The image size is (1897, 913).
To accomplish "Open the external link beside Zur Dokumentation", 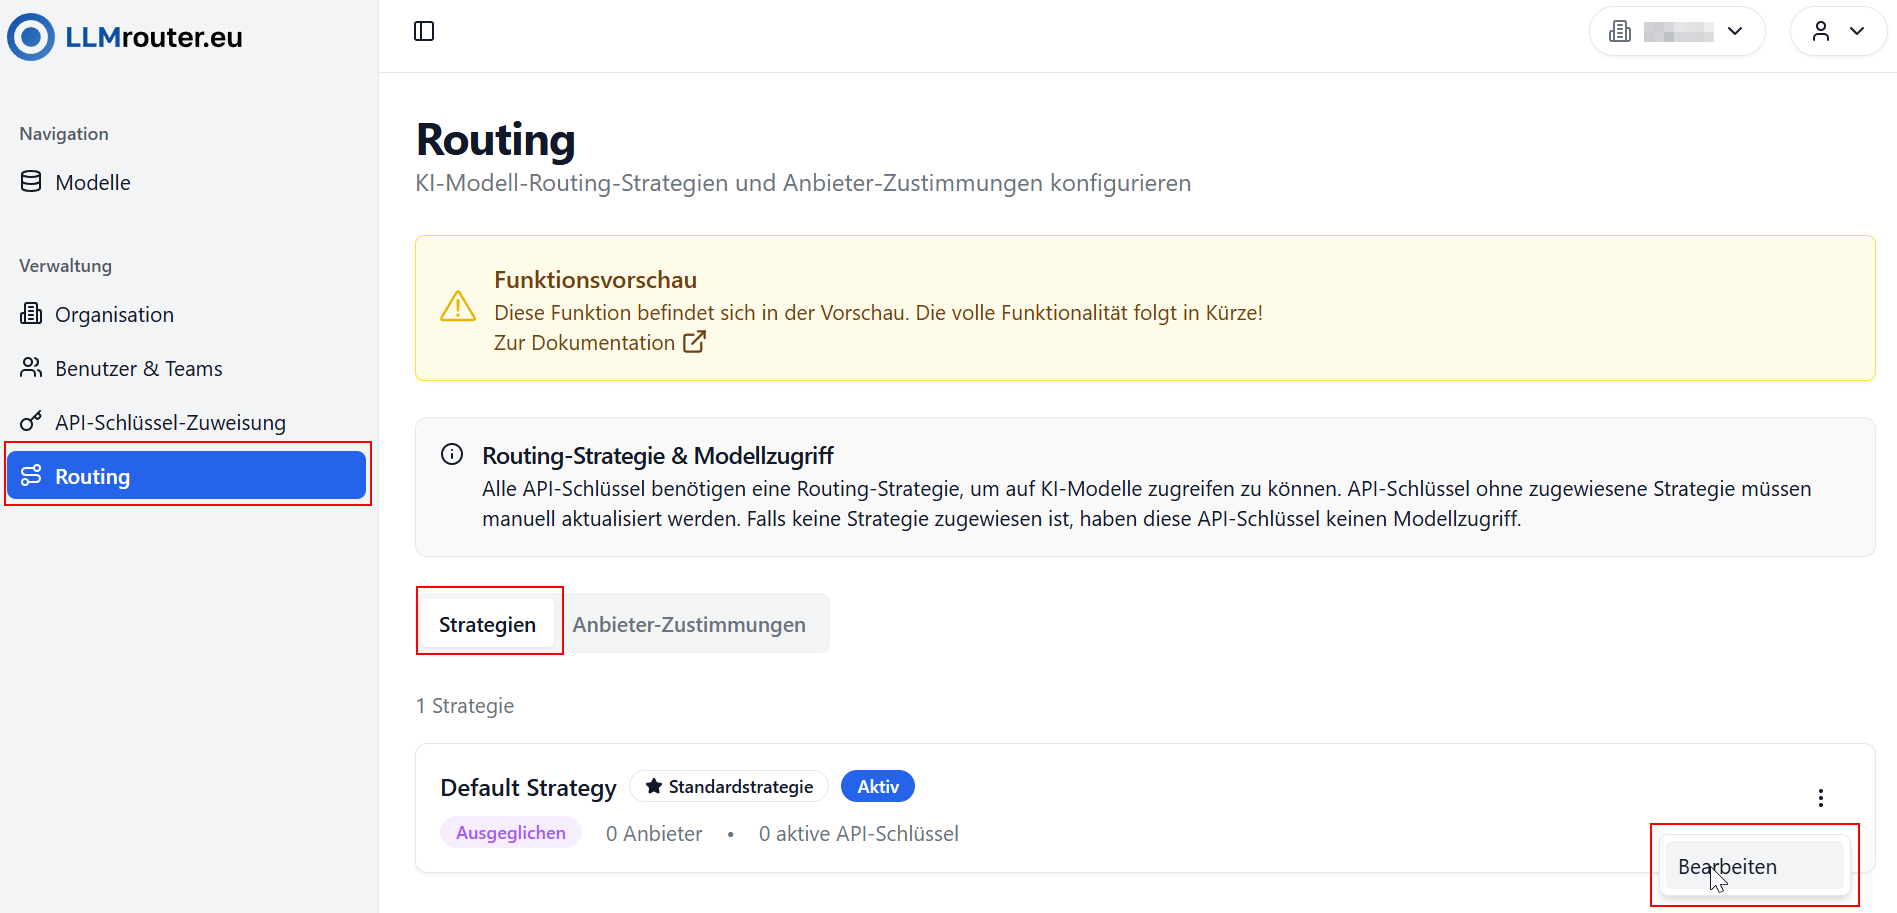I will pyautogui.click(x=694, y=342).
